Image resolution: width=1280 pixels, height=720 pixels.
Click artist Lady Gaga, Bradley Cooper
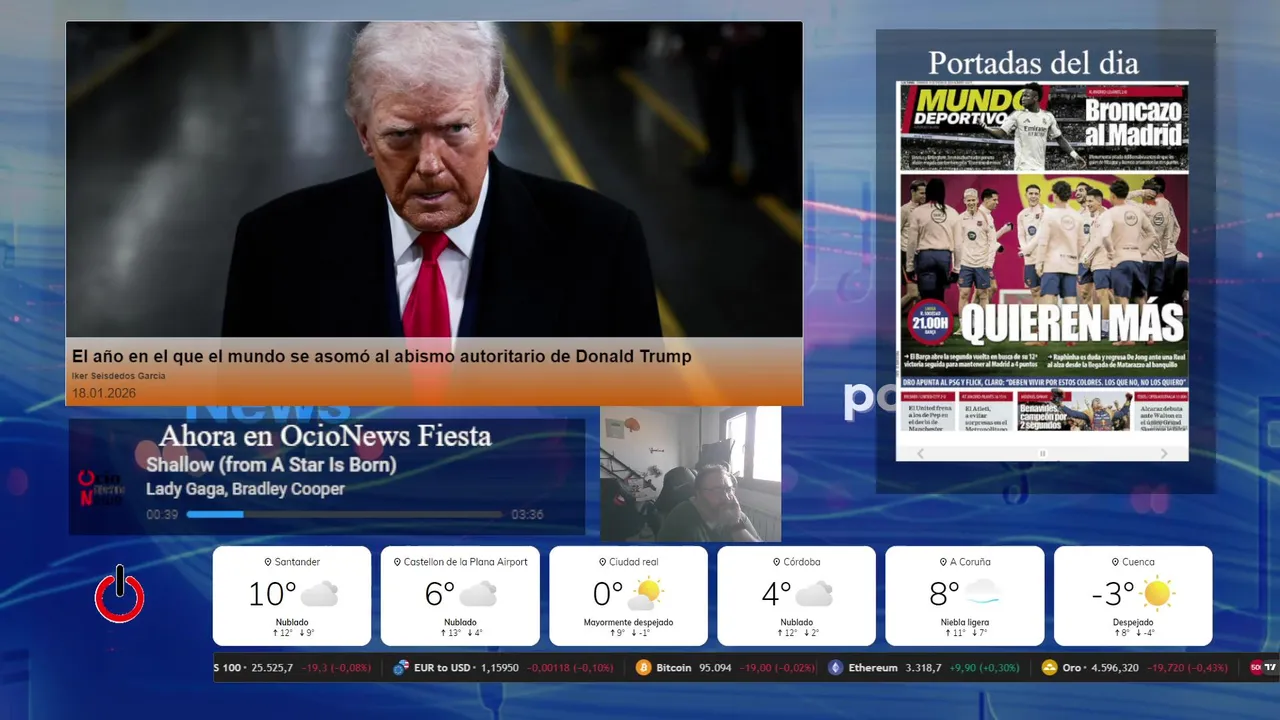coord(245,489)
